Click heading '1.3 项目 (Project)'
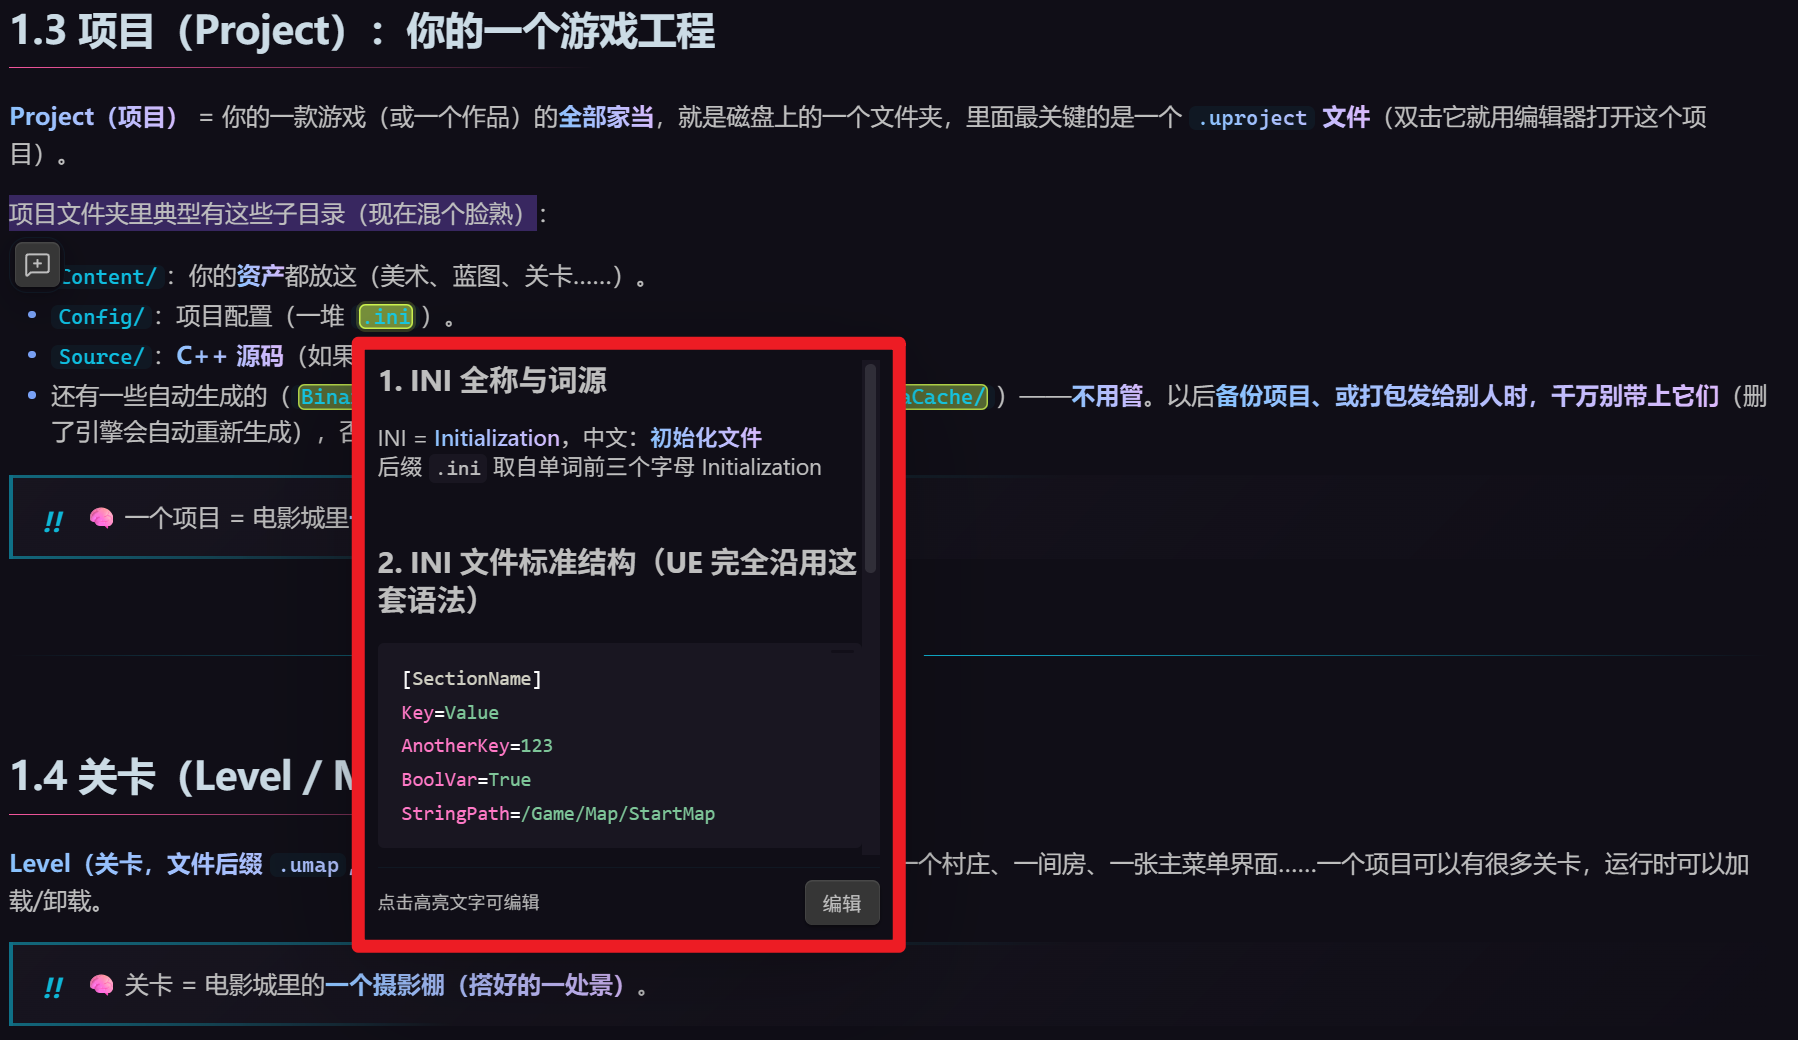 tap(363, 31)
